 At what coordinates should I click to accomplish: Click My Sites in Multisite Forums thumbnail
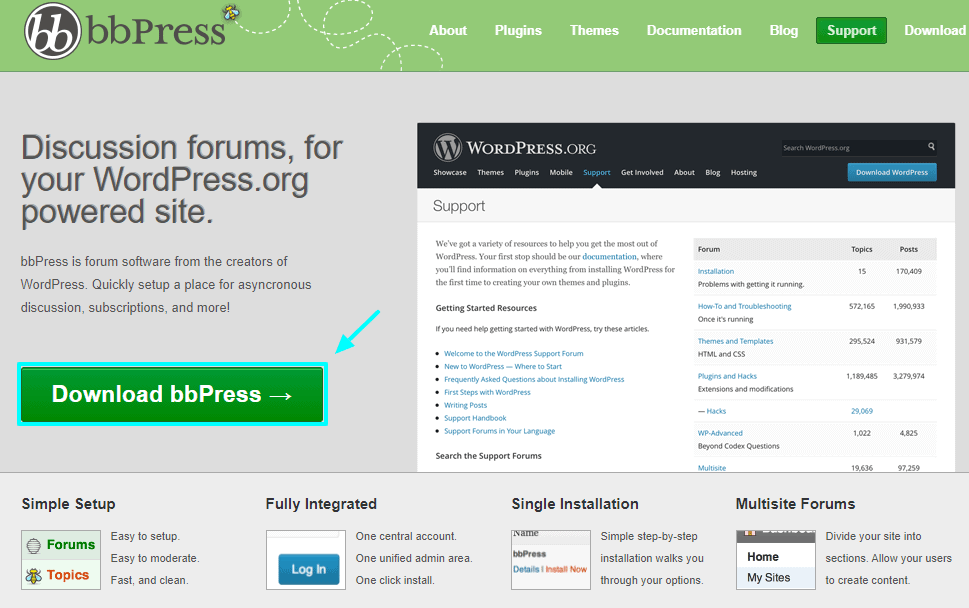pos(769,578)
